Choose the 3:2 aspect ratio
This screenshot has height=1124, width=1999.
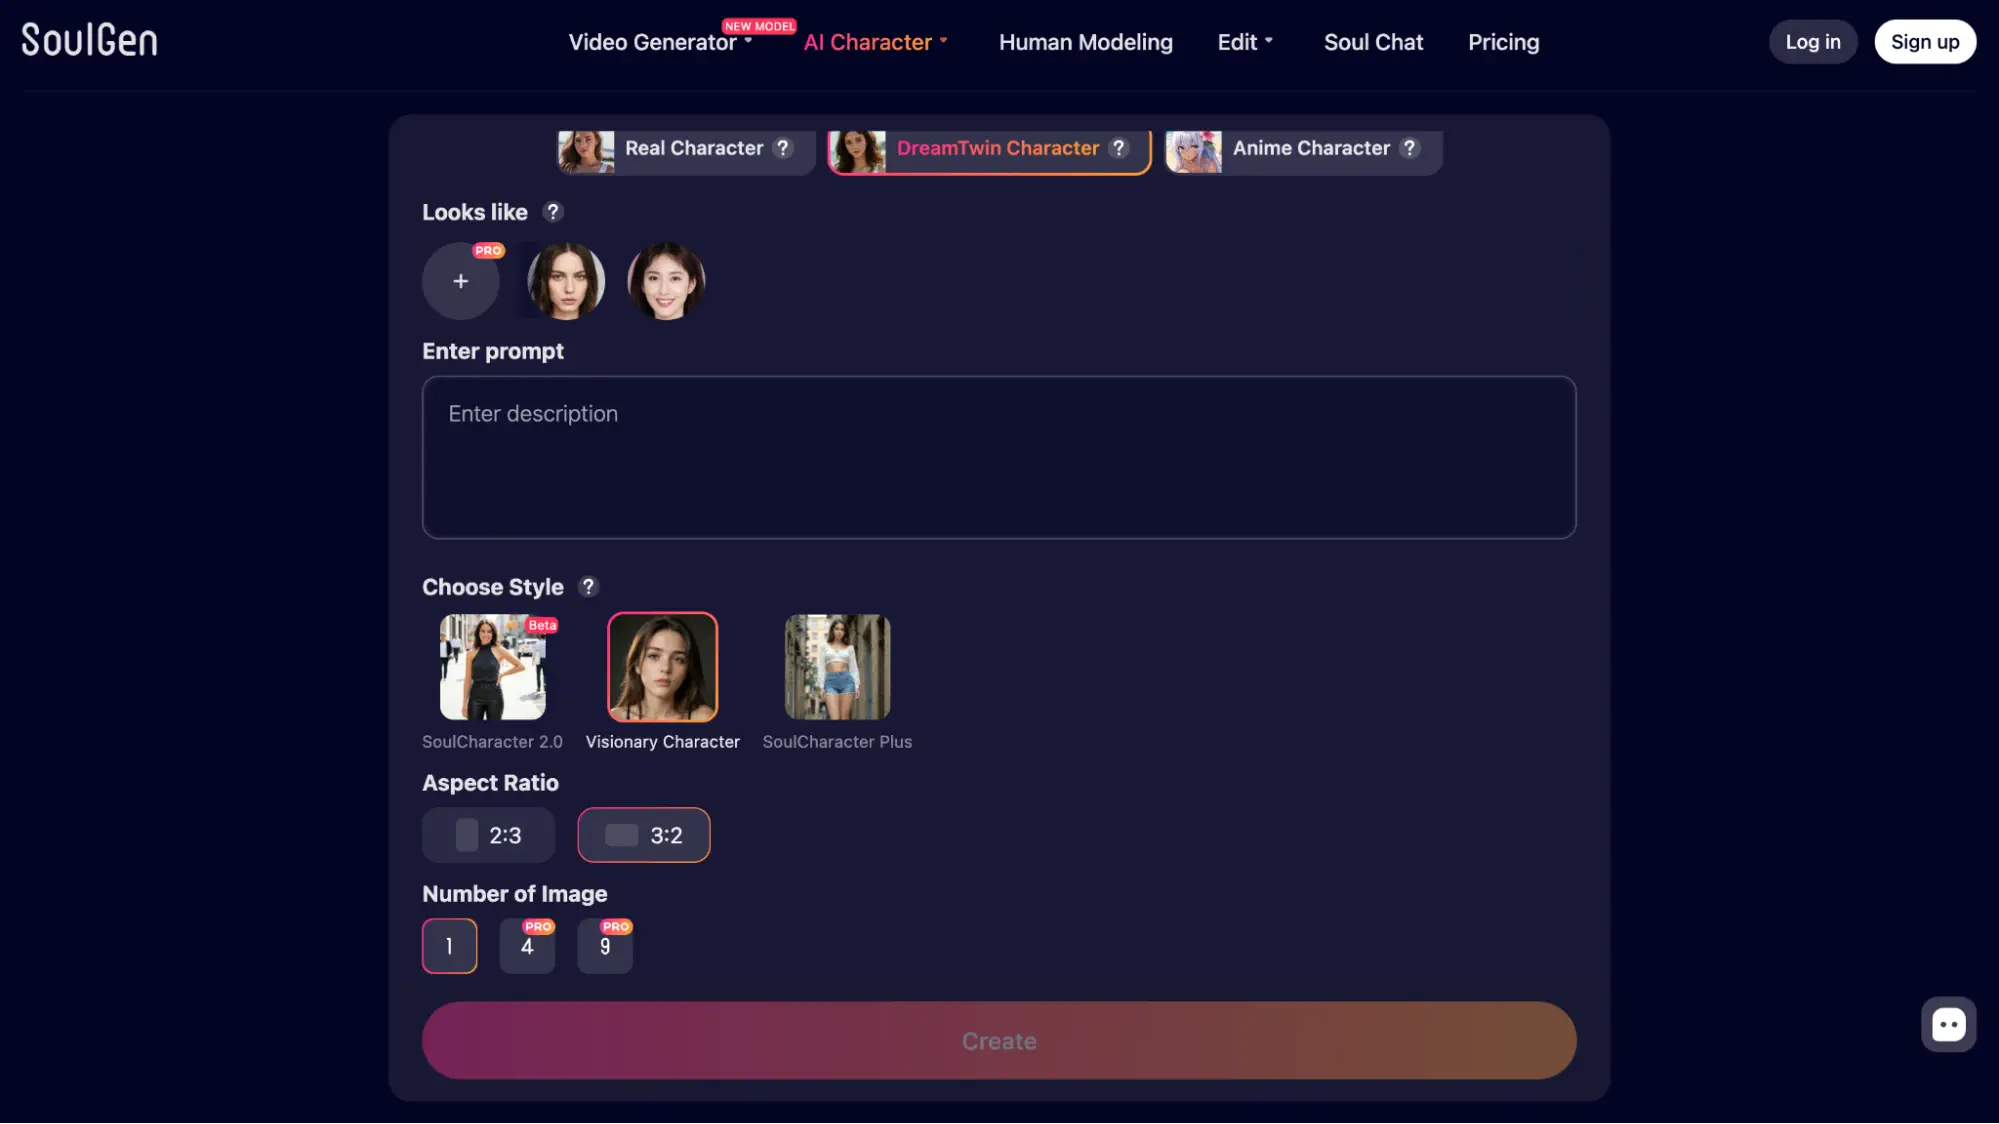tap(644, 835)
